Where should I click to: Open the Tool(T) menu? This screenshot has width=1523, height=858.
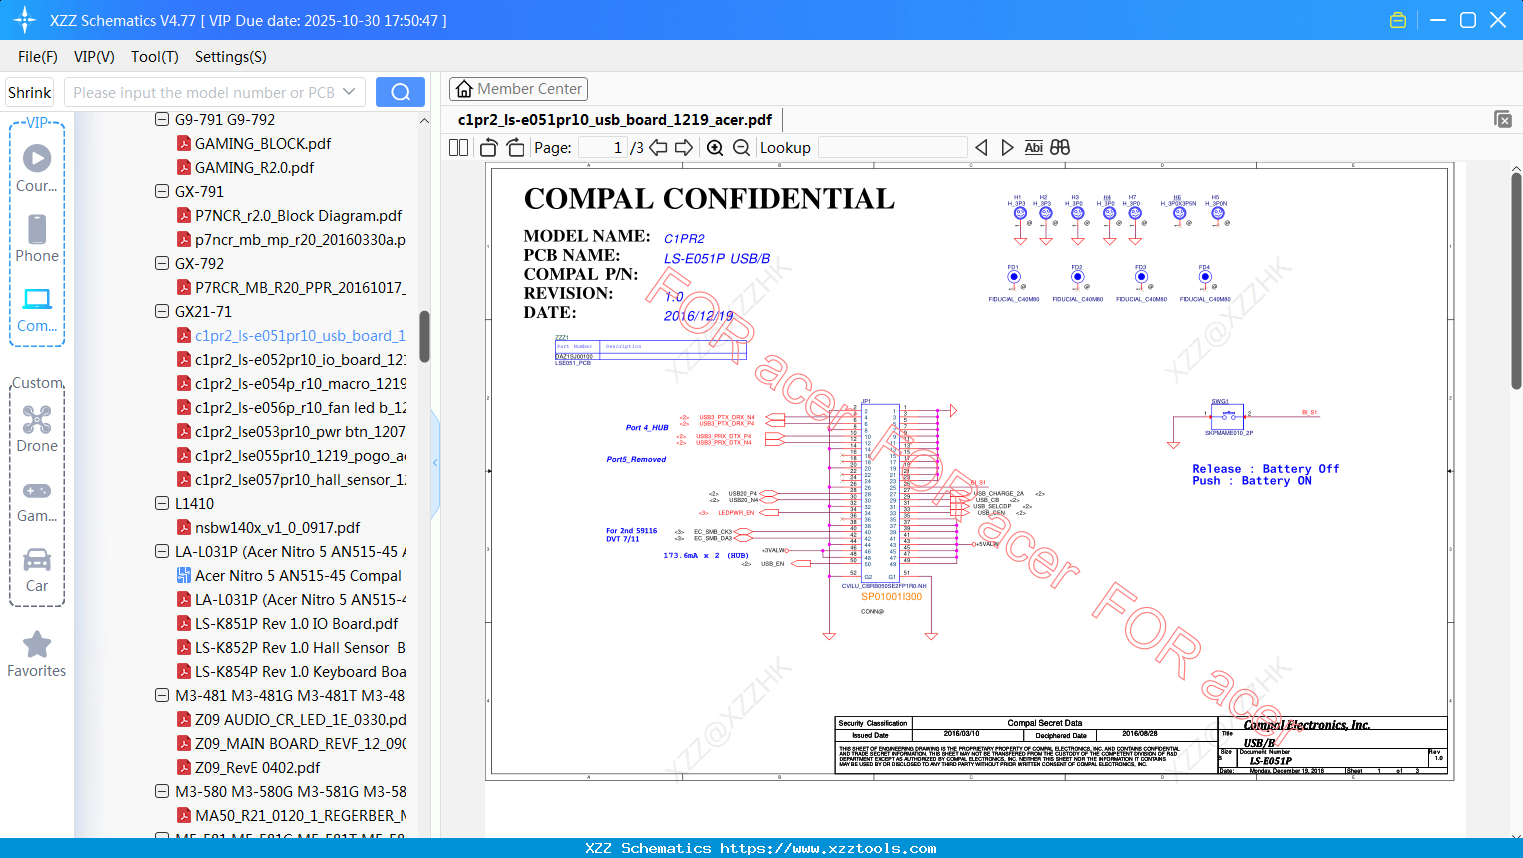155,57
